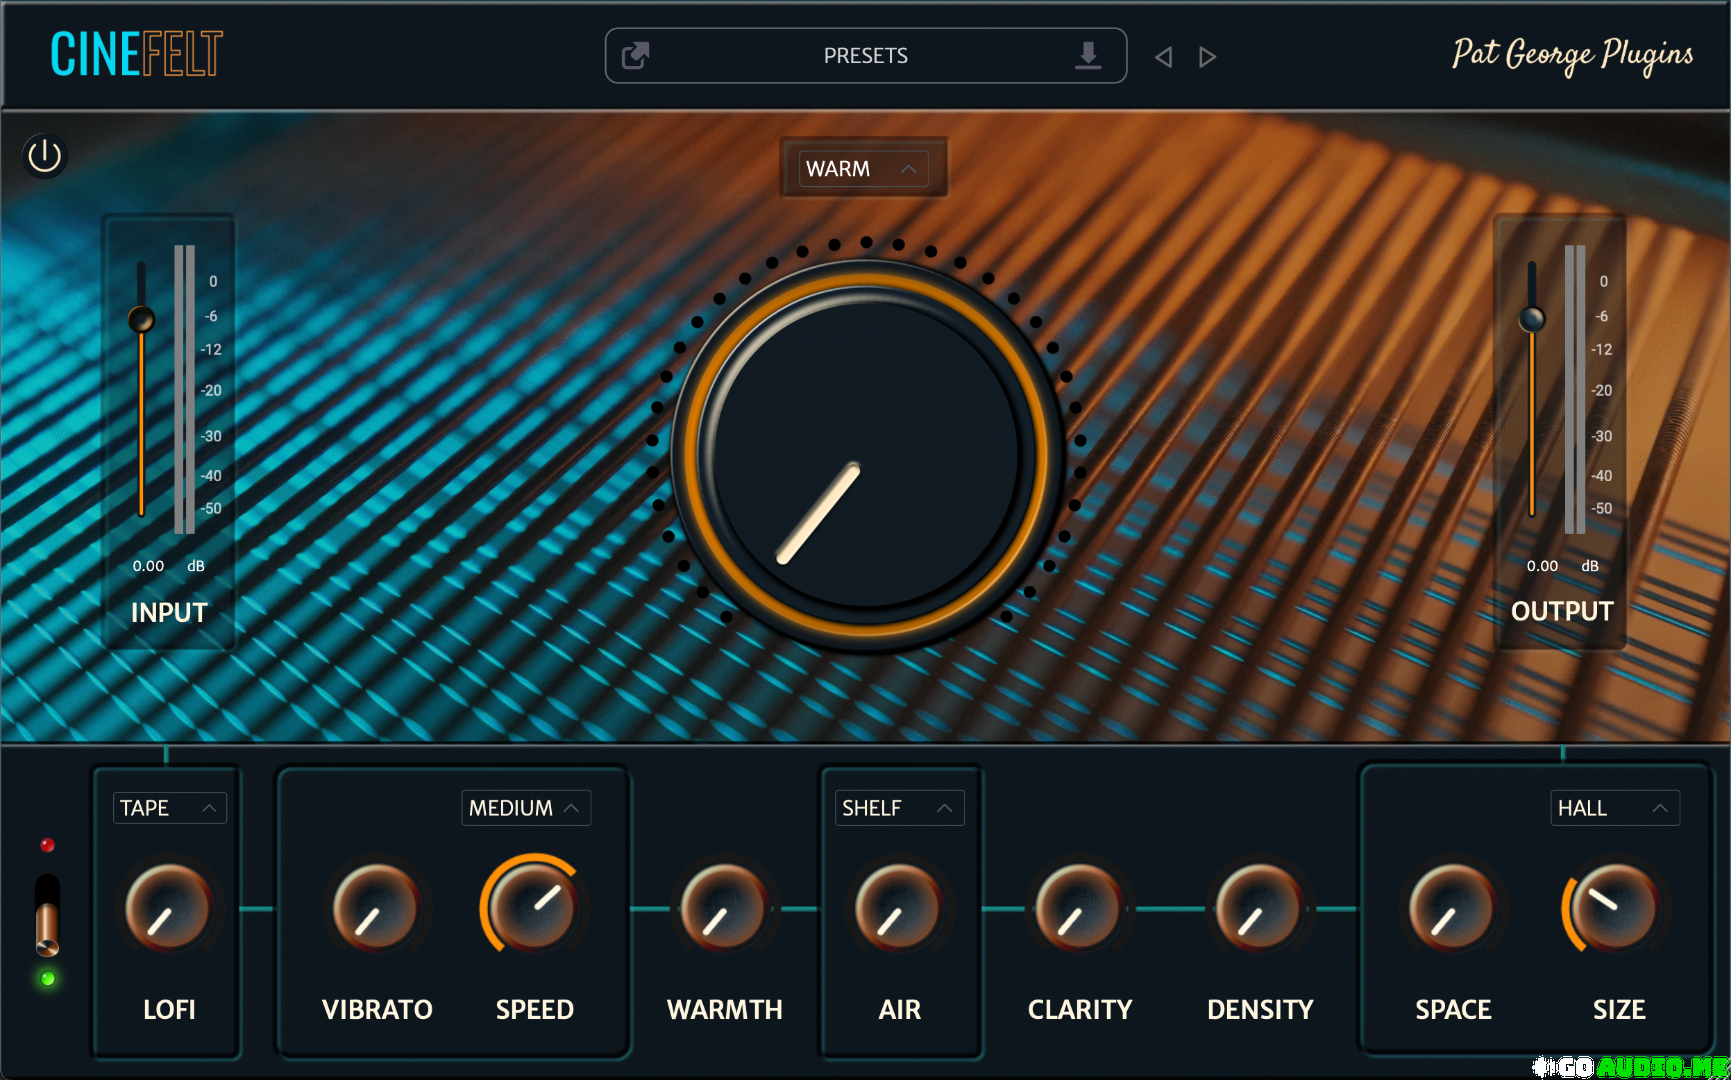Click the VIBRATO knob

tap(376, 908)
